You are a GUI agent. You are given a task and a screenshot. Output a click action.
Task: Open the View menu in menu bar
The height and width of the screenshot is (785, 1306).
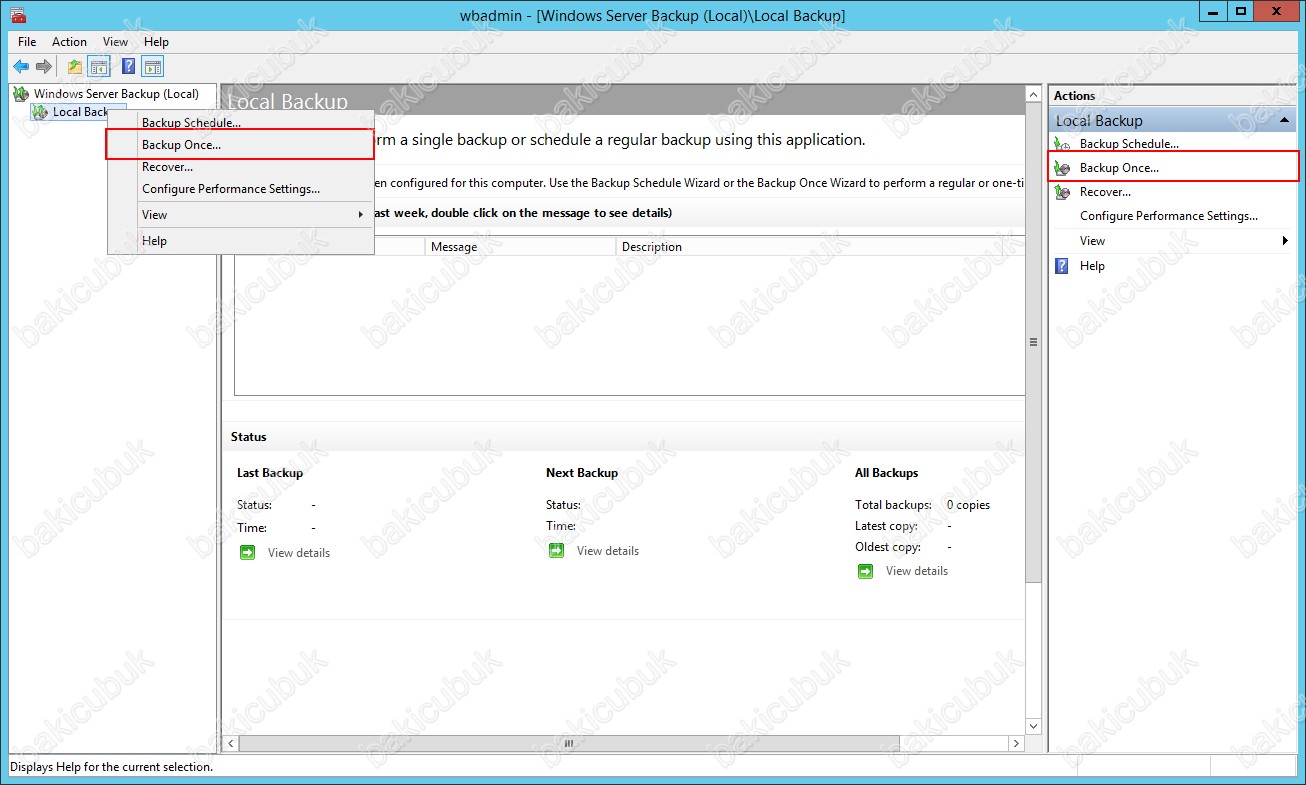coord(115,42)
